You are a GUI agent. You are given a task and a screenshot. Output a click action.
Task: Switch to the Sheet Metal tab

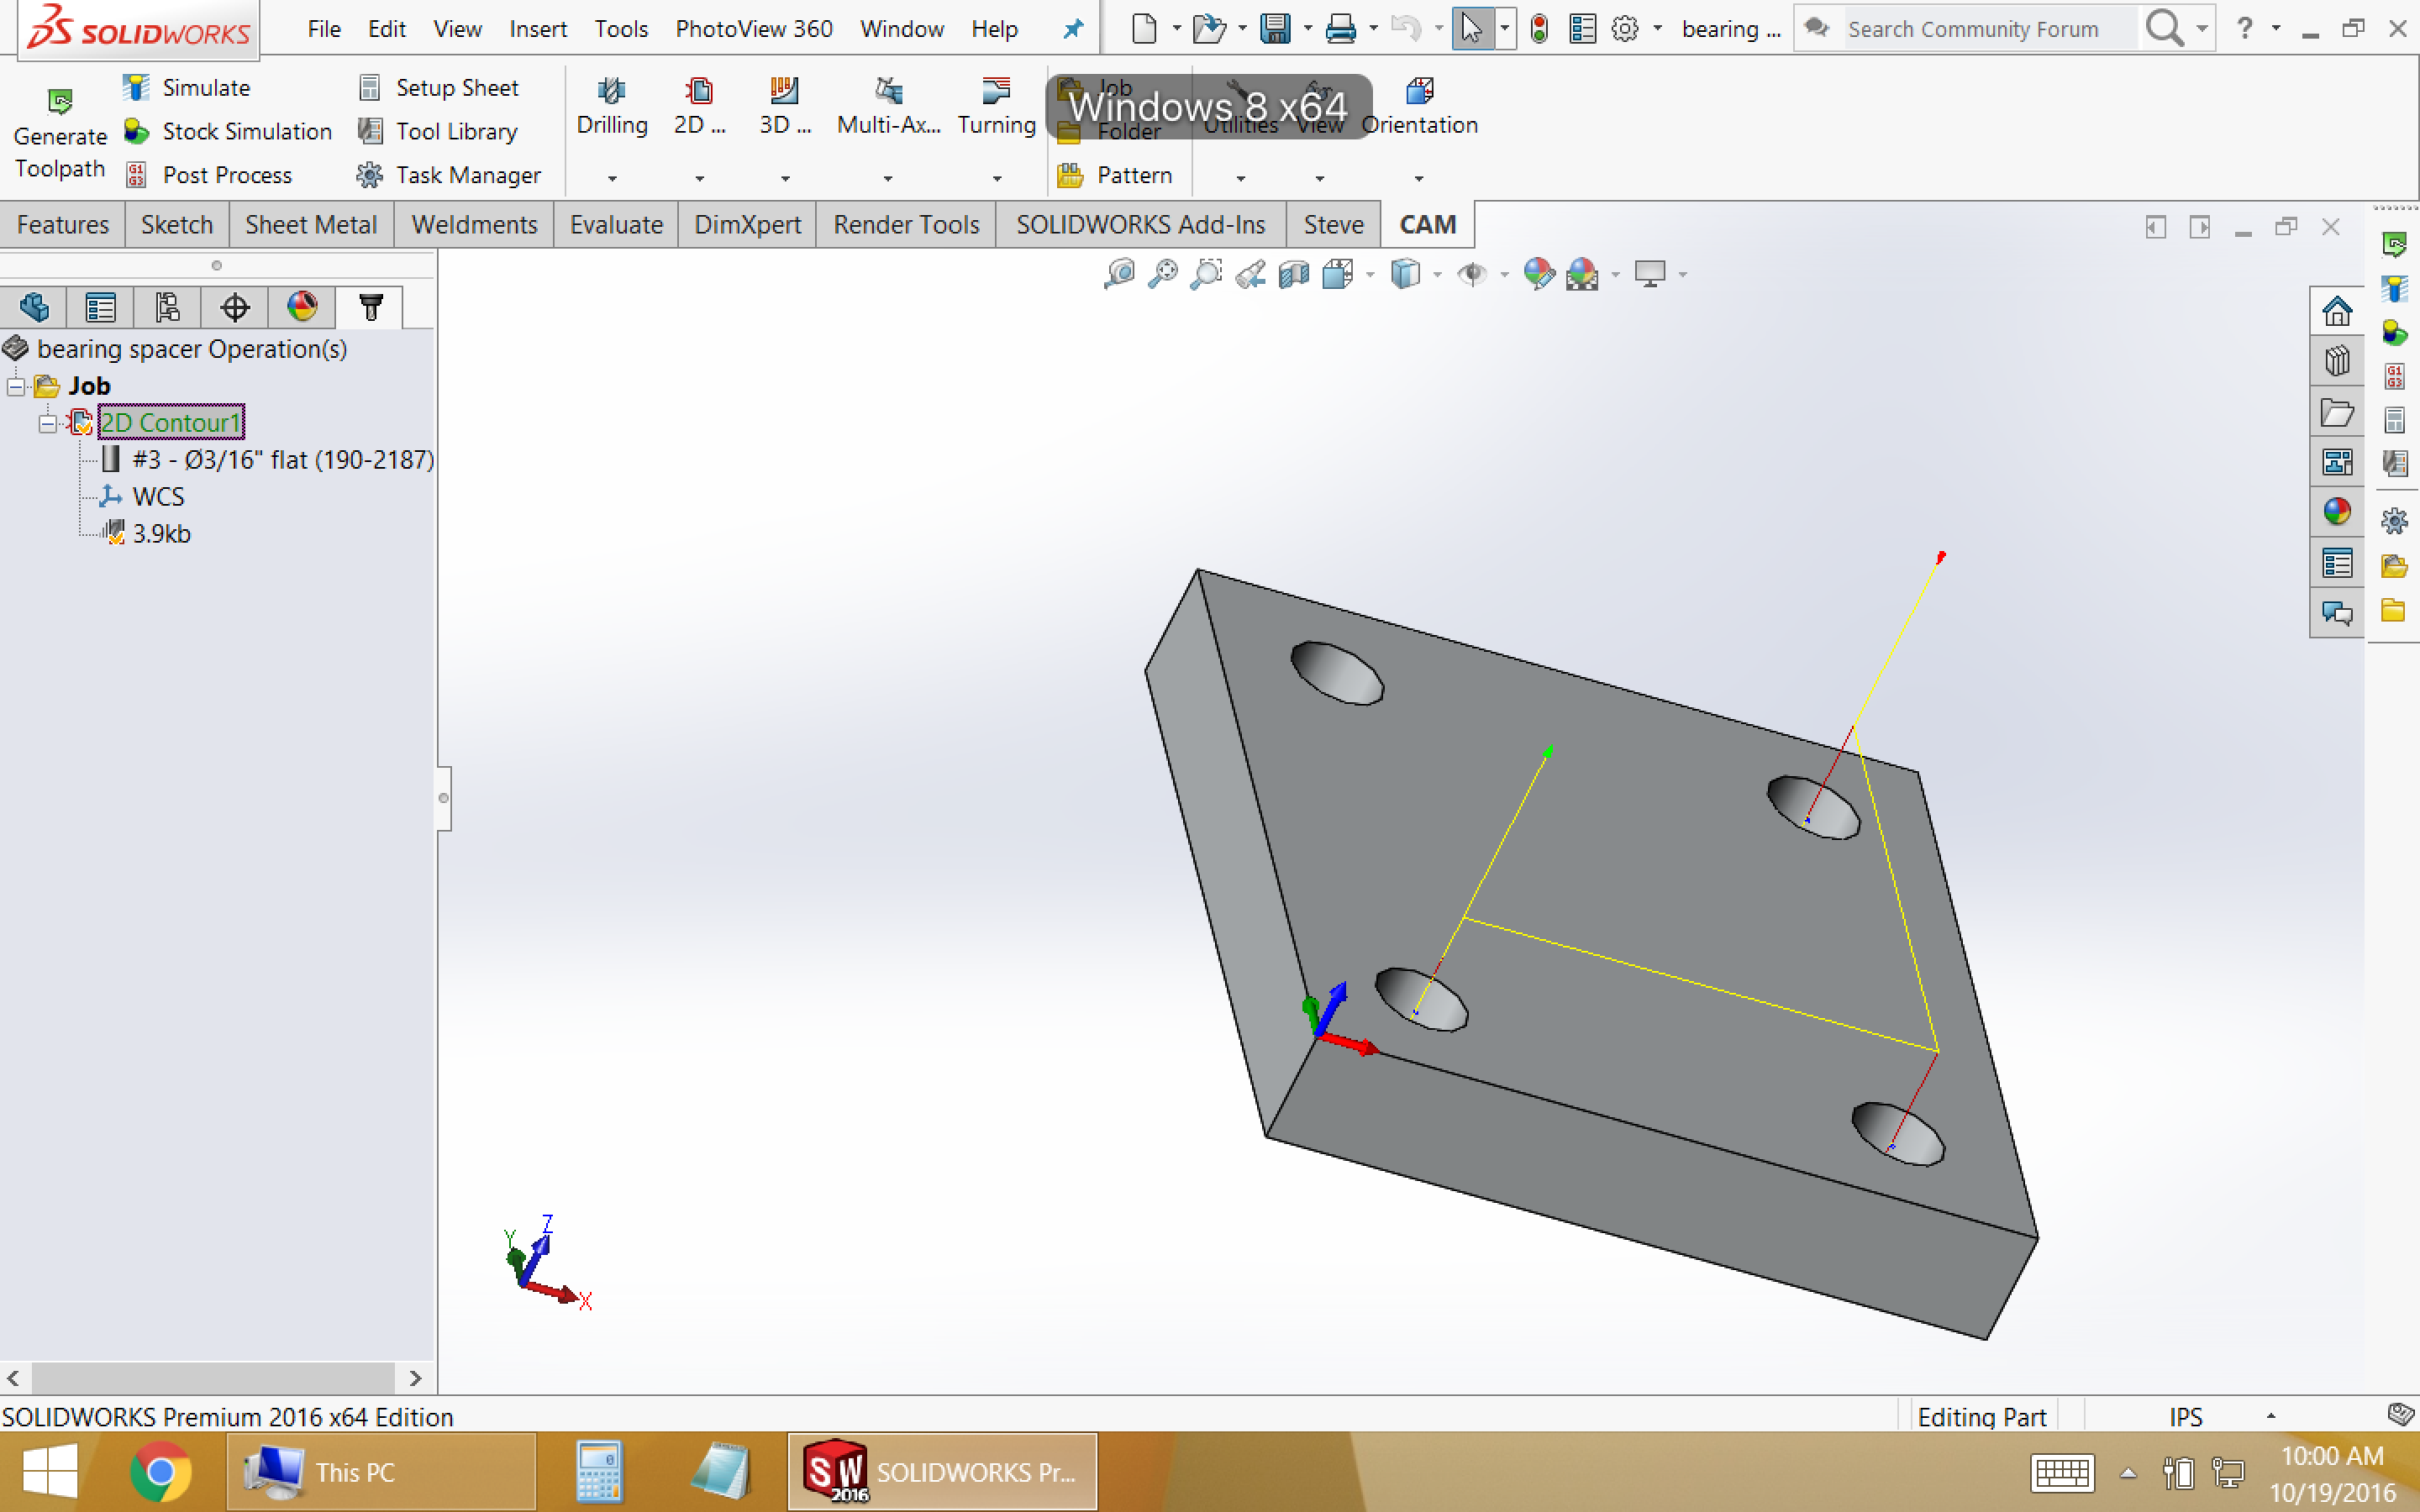pyautogui.click(x=311, y=224)
